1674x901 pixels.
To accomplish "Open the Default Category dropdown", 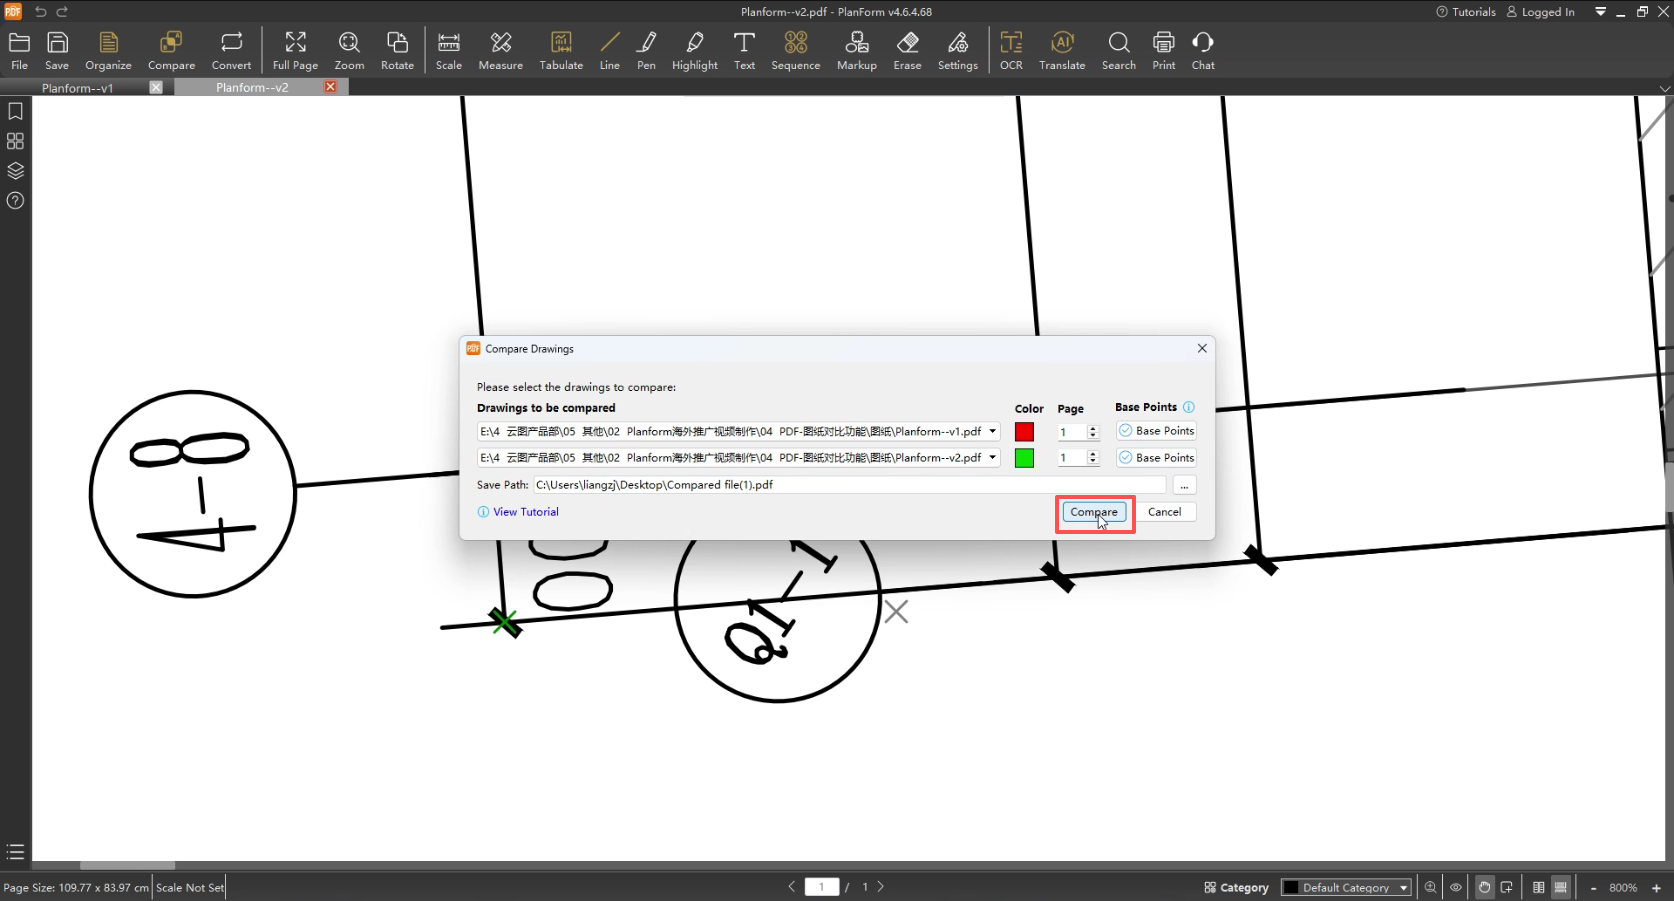I will point(1346,888).
